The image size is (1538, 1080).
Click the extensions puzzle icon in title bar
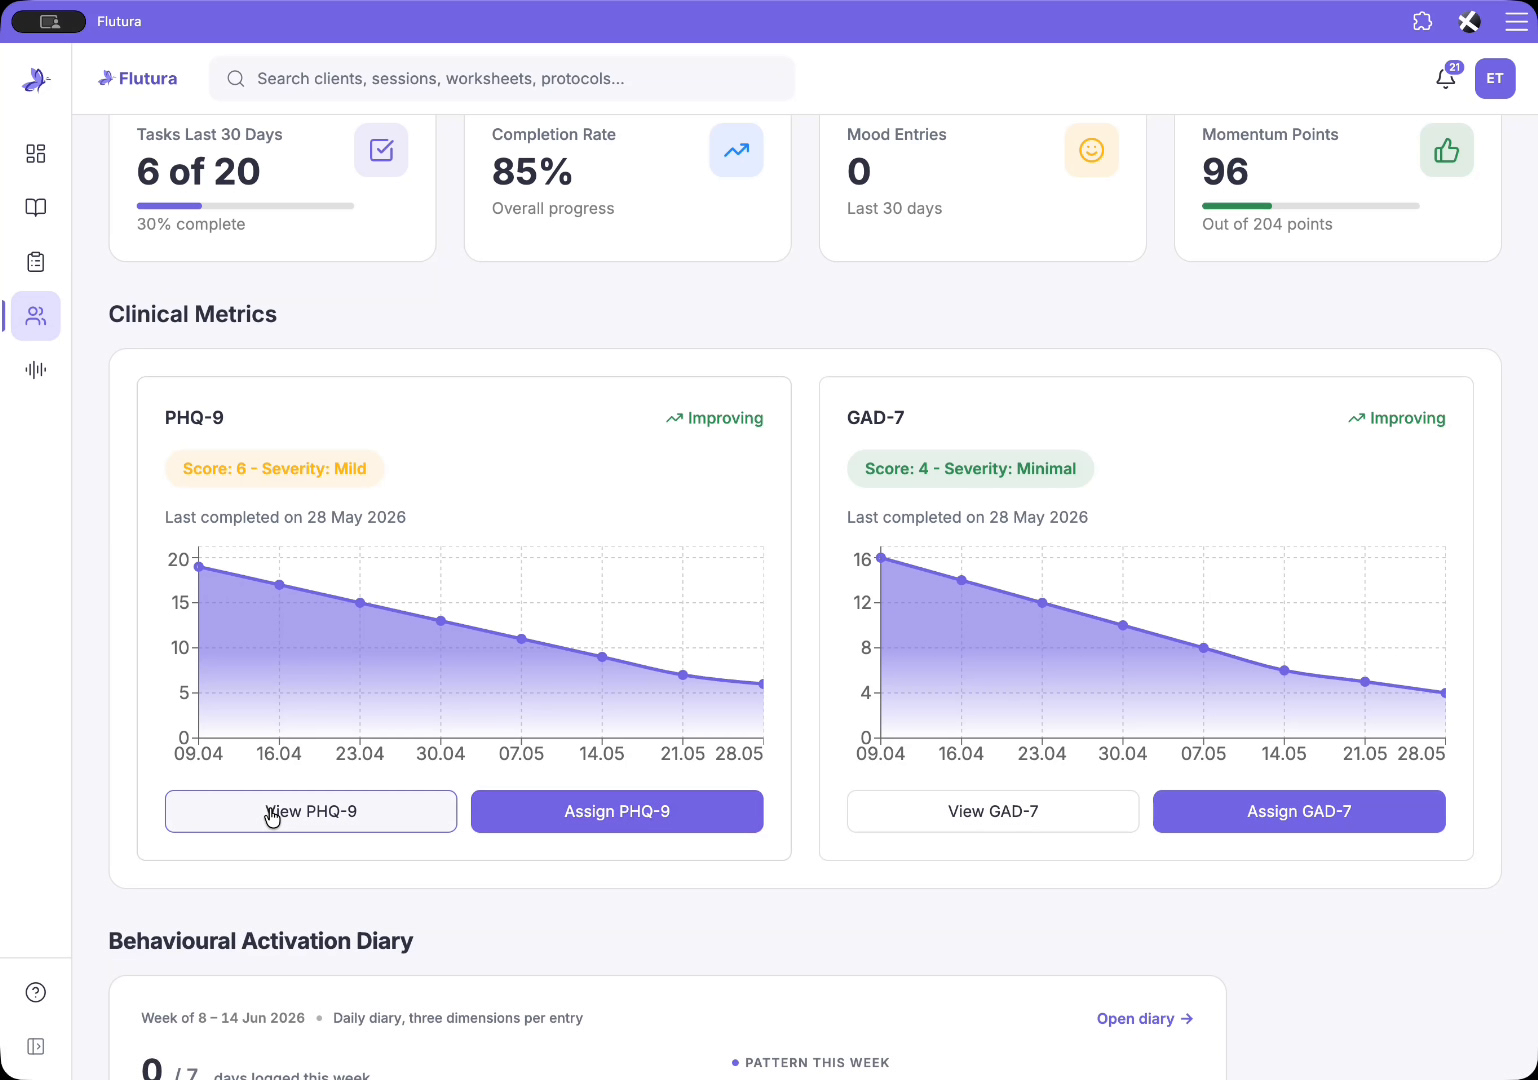coord(1422,21)
